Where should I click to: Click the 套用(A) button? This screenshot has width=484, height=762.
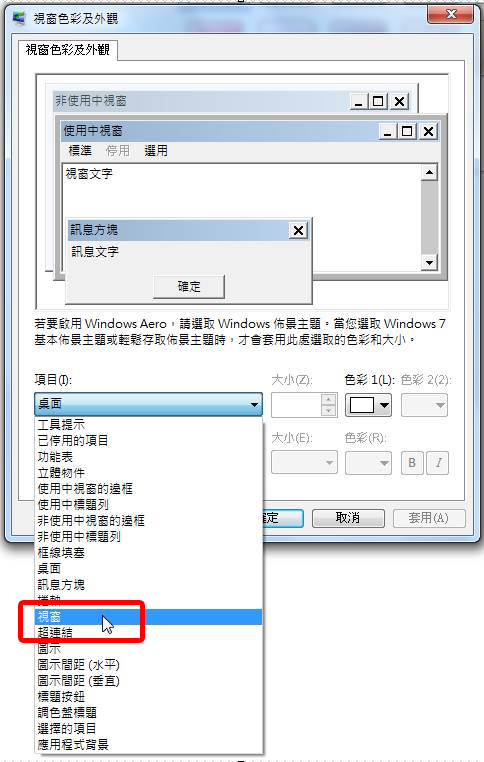click(429, 518)
